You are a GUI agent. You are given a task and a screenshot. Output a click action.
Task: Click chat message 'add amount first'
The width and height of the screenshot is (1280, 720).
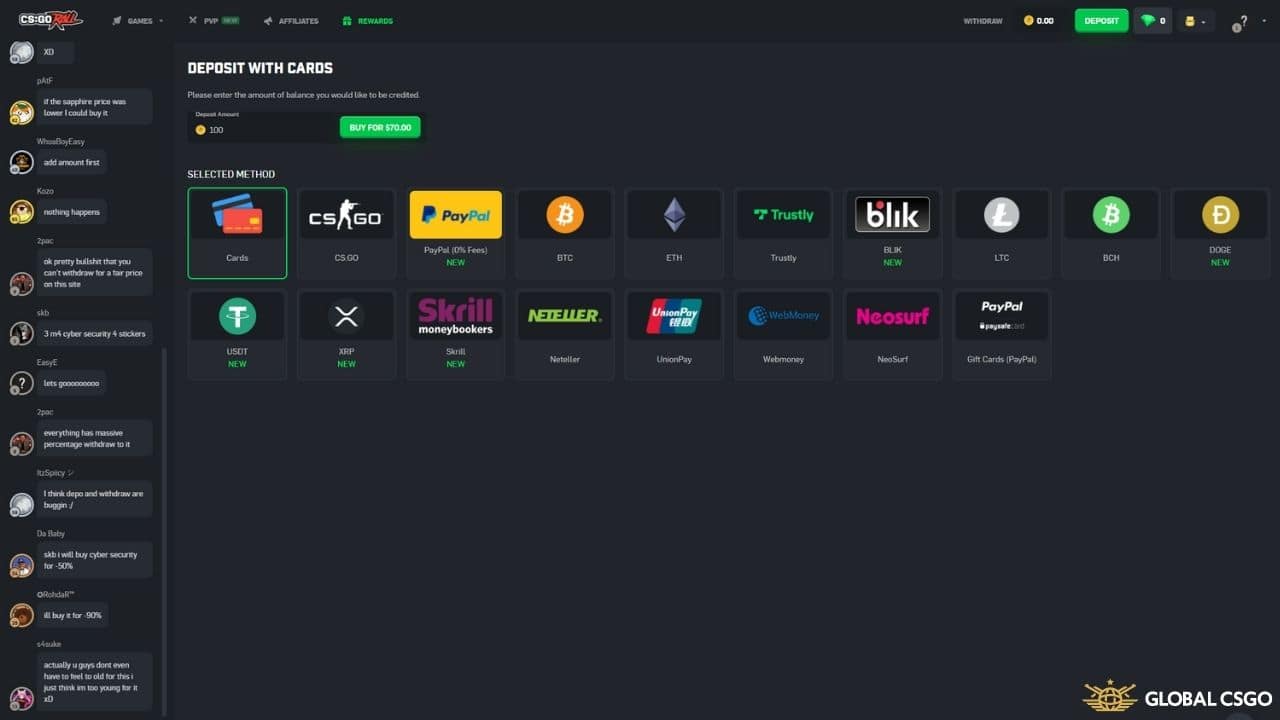pyautogui.click(x=72, y=162)
